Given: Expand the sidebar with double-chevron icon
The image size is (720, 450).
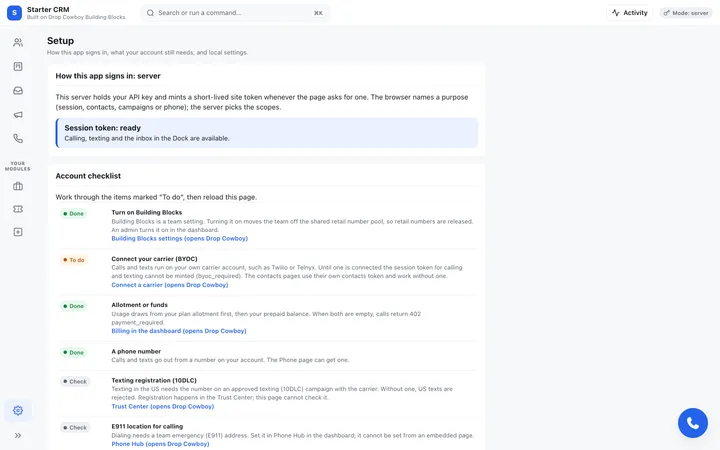Looking at the screenshot, I should pyautogui.click(x=18, y=435).
